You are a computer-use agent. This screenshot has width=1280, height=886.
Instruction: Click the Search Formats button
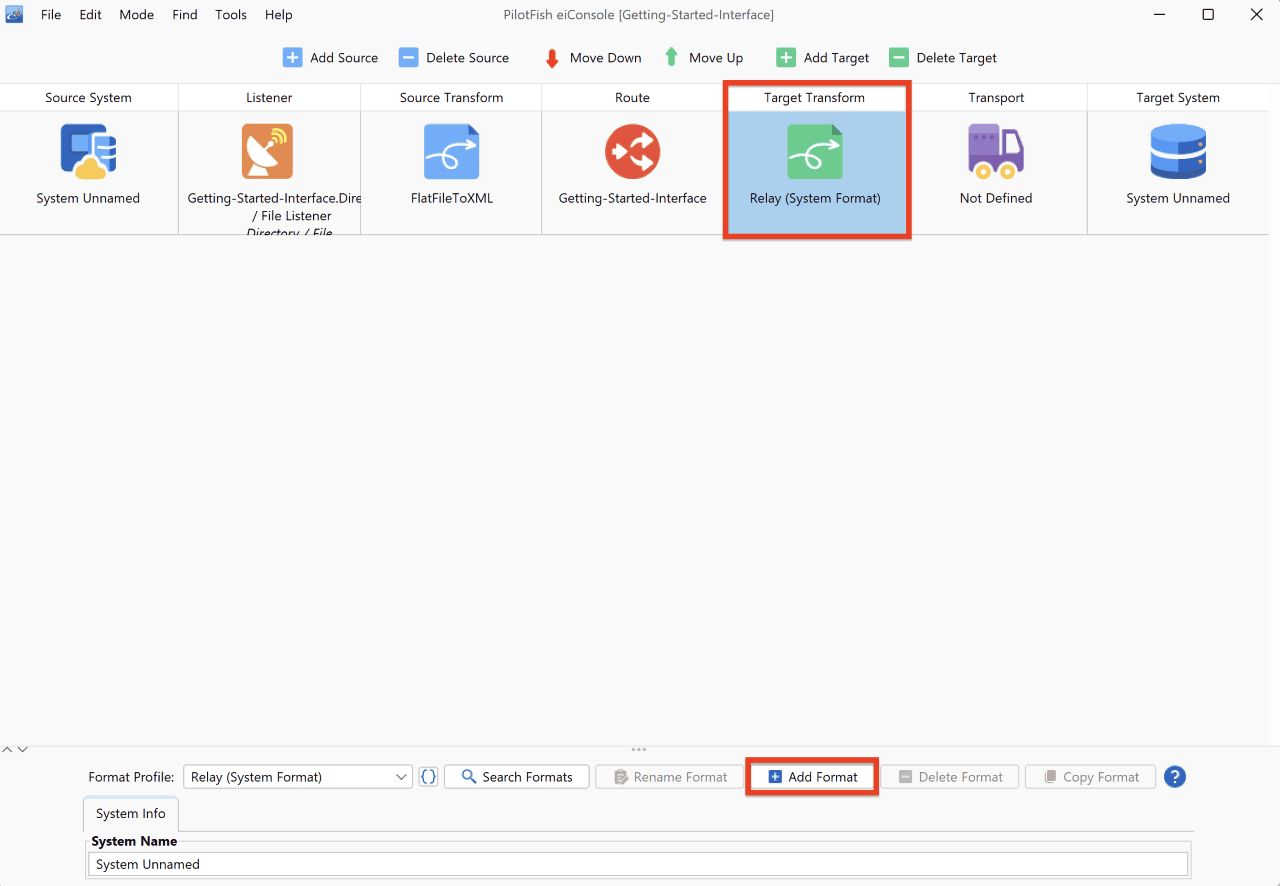pos(516,777)
